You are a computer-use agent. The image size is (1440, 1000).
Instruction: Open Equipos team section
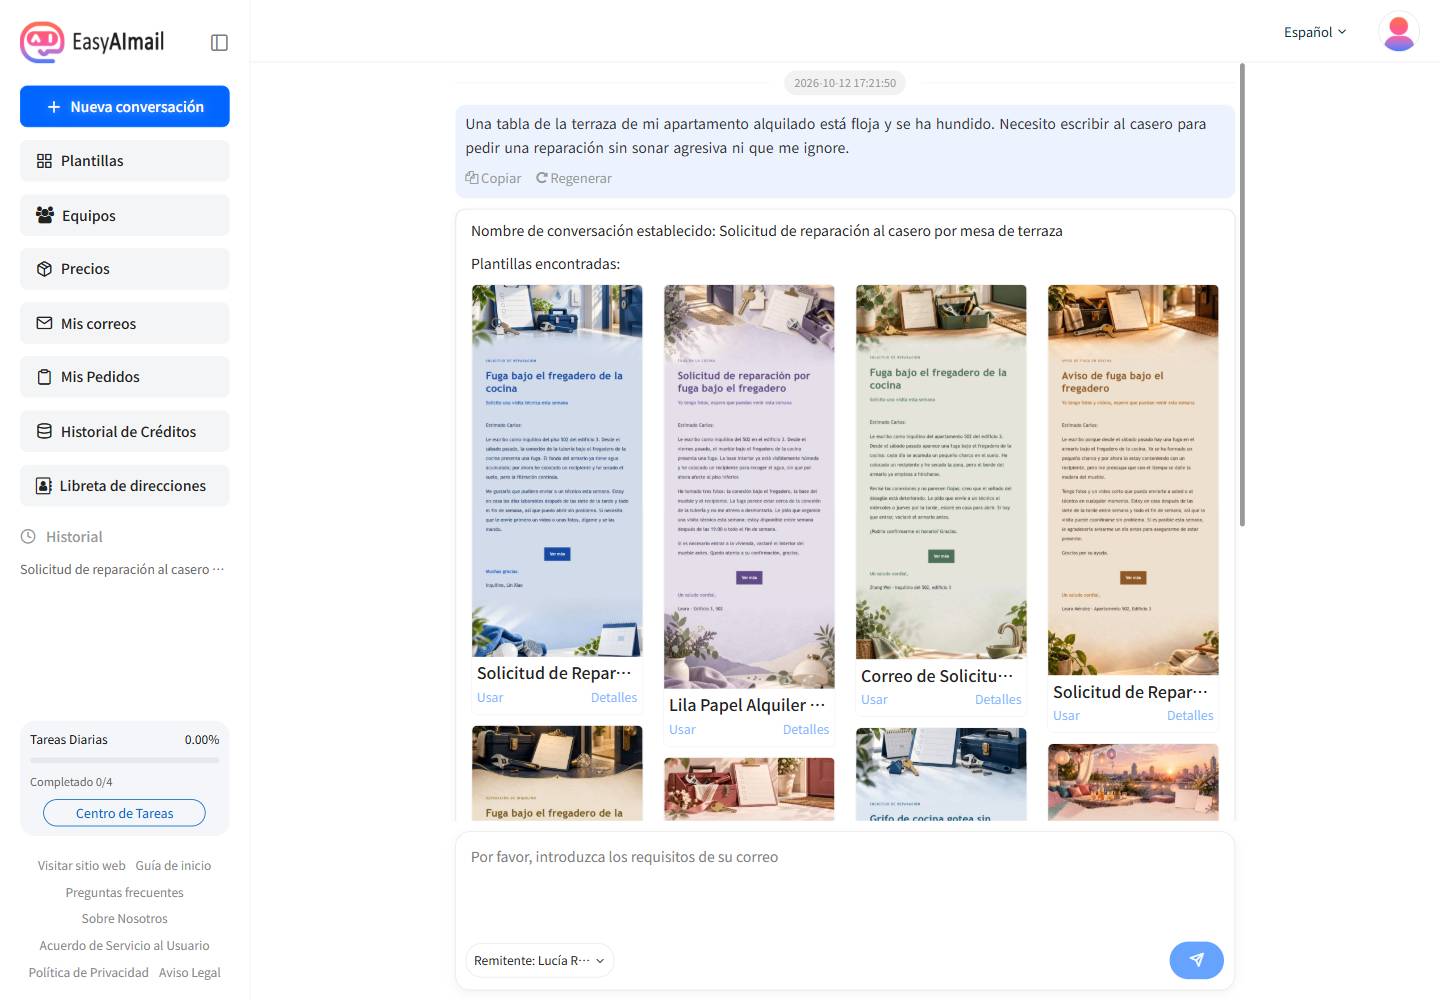[x=125, y=215]
